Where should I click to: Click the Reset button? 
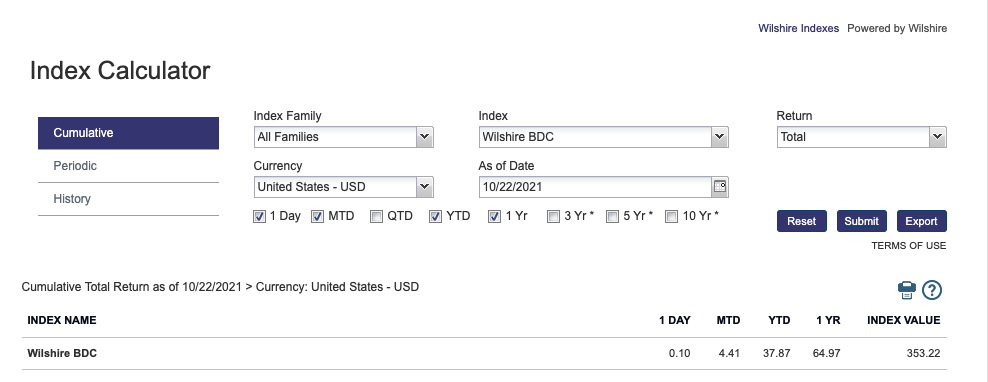[x=801, y=221]
